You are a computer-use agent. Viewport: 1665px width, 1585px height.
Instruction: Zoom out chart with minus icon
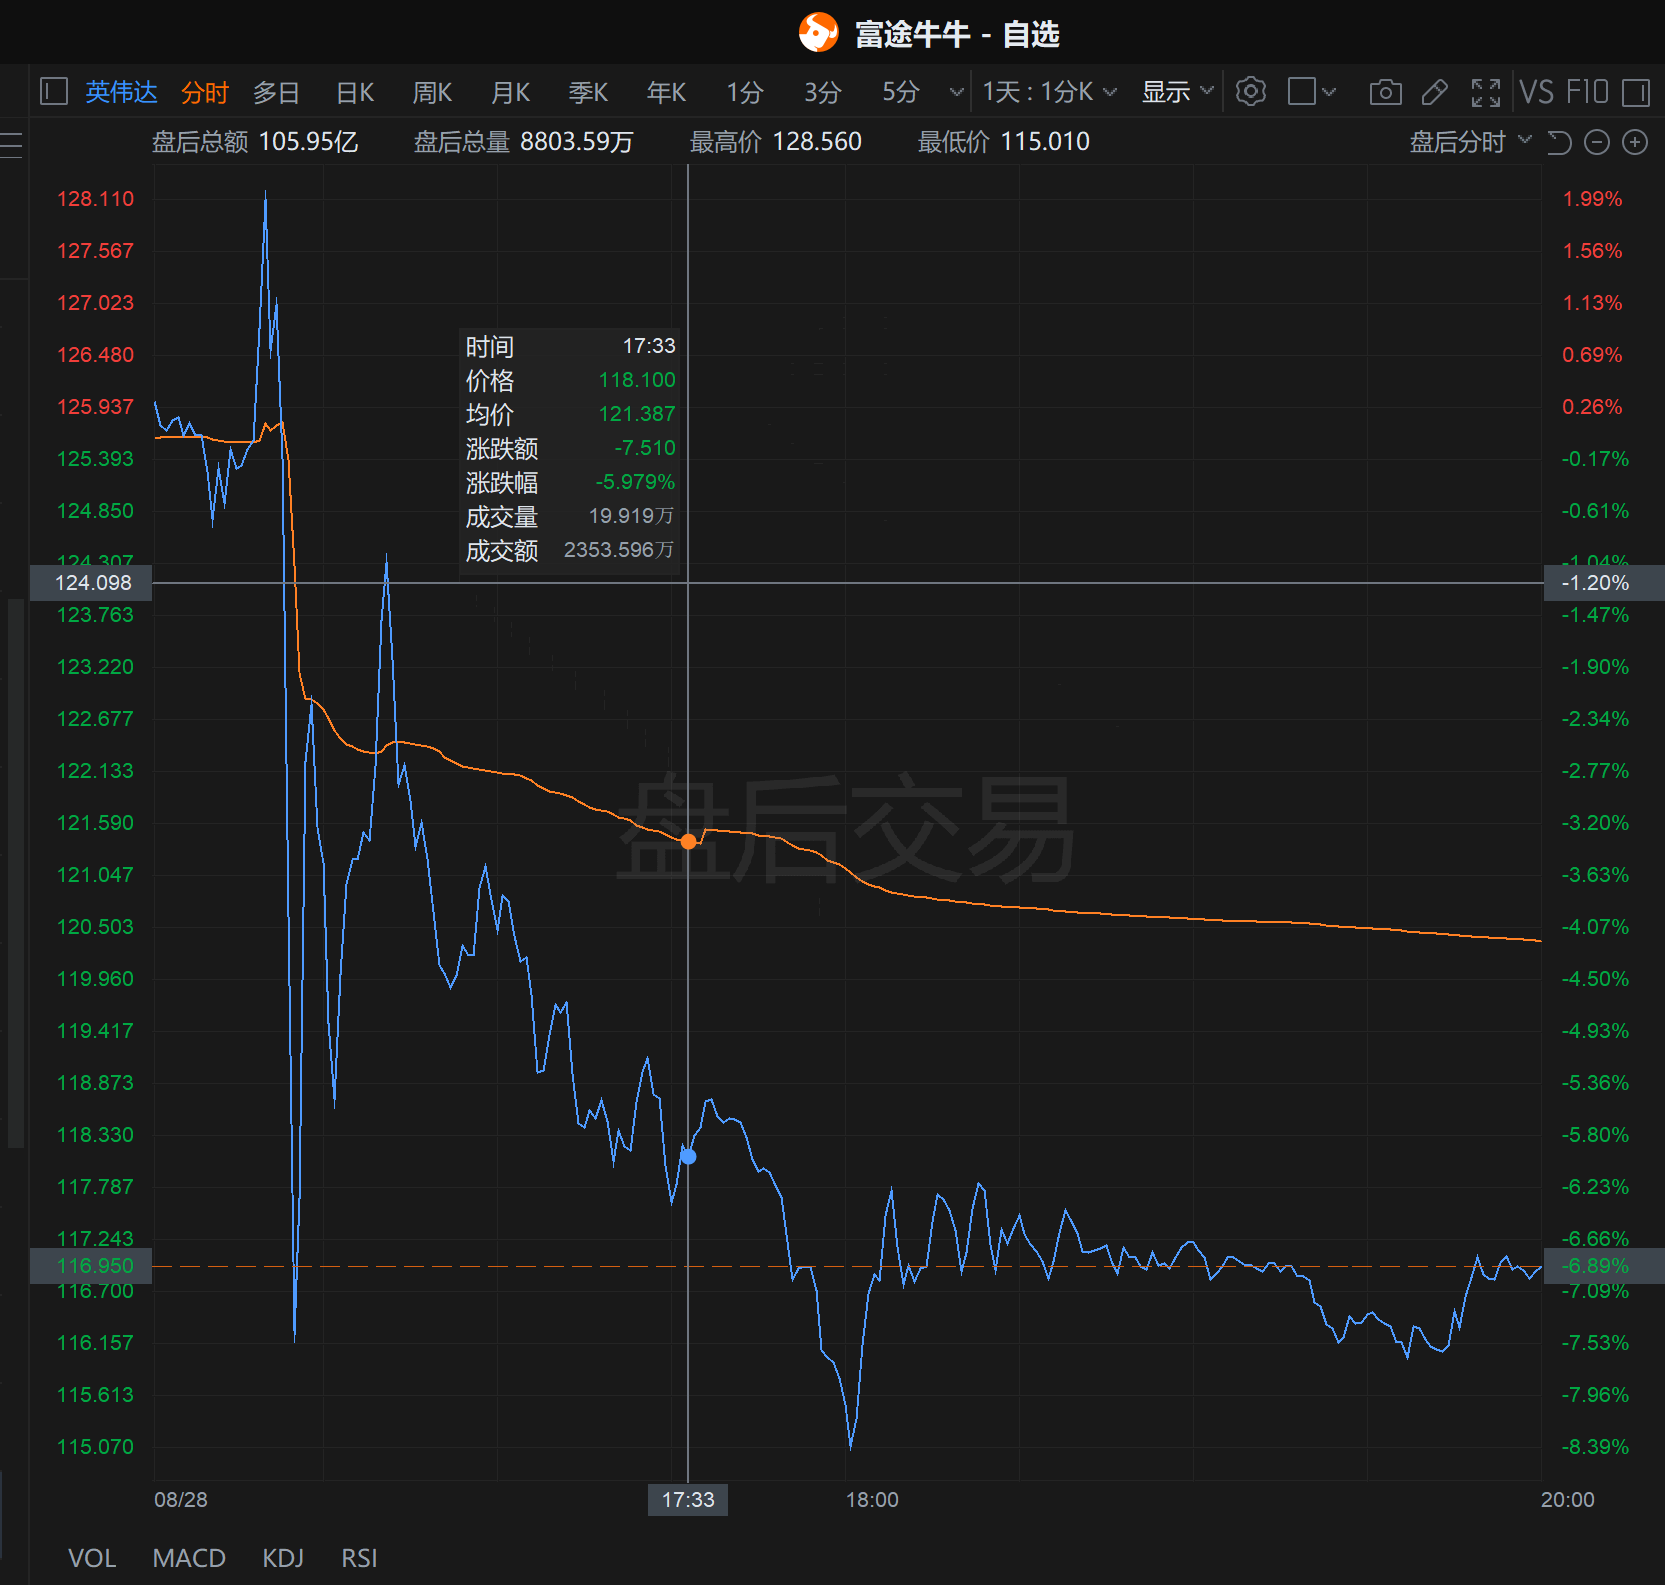(x=1597, y=143)
